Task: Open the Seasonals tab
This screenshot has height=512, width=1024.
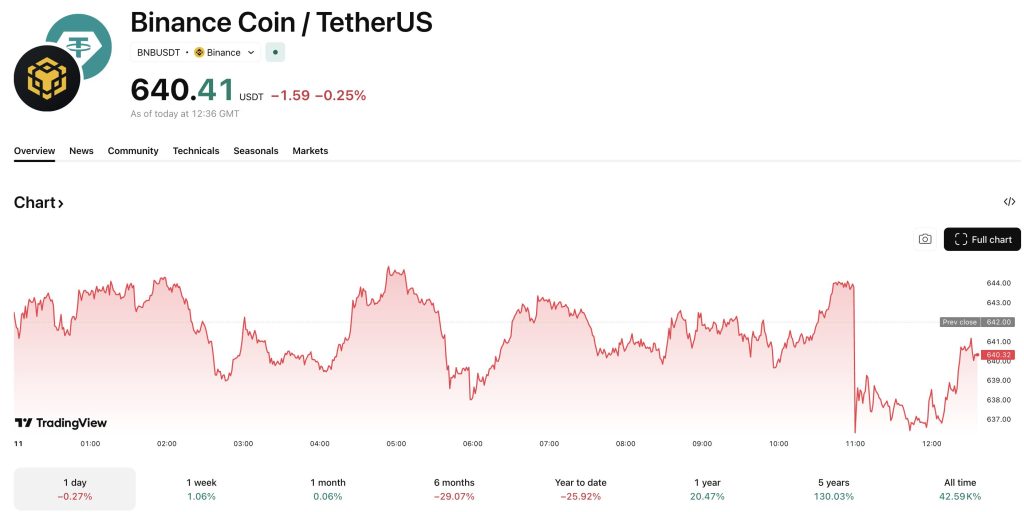Action: click(256, 151)
